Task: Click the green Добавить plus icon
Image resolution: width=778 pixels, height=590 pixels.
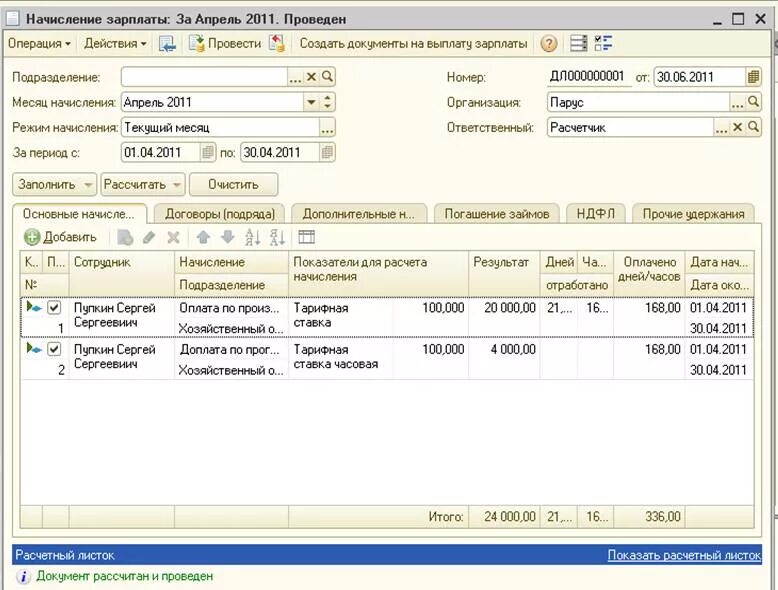Action: [x=32, y=237]
